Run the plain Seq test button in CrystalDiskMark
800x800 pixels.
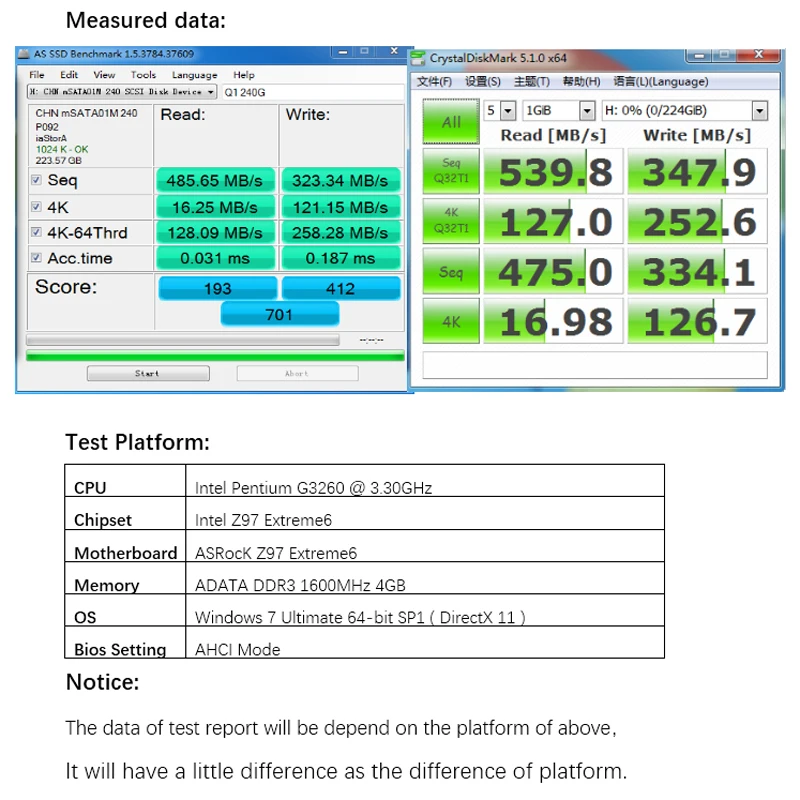[x=451, y=271]
